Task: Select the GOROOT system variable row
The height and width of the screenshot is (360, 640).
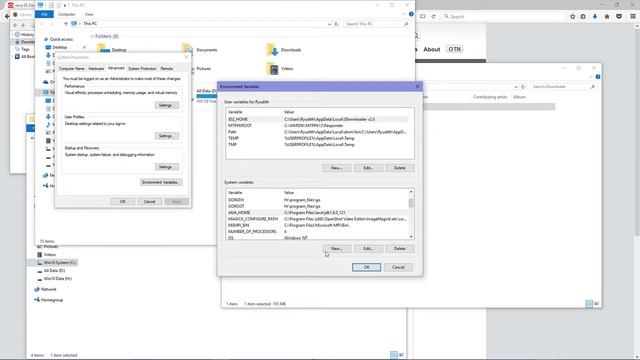Action: point(317,207)
